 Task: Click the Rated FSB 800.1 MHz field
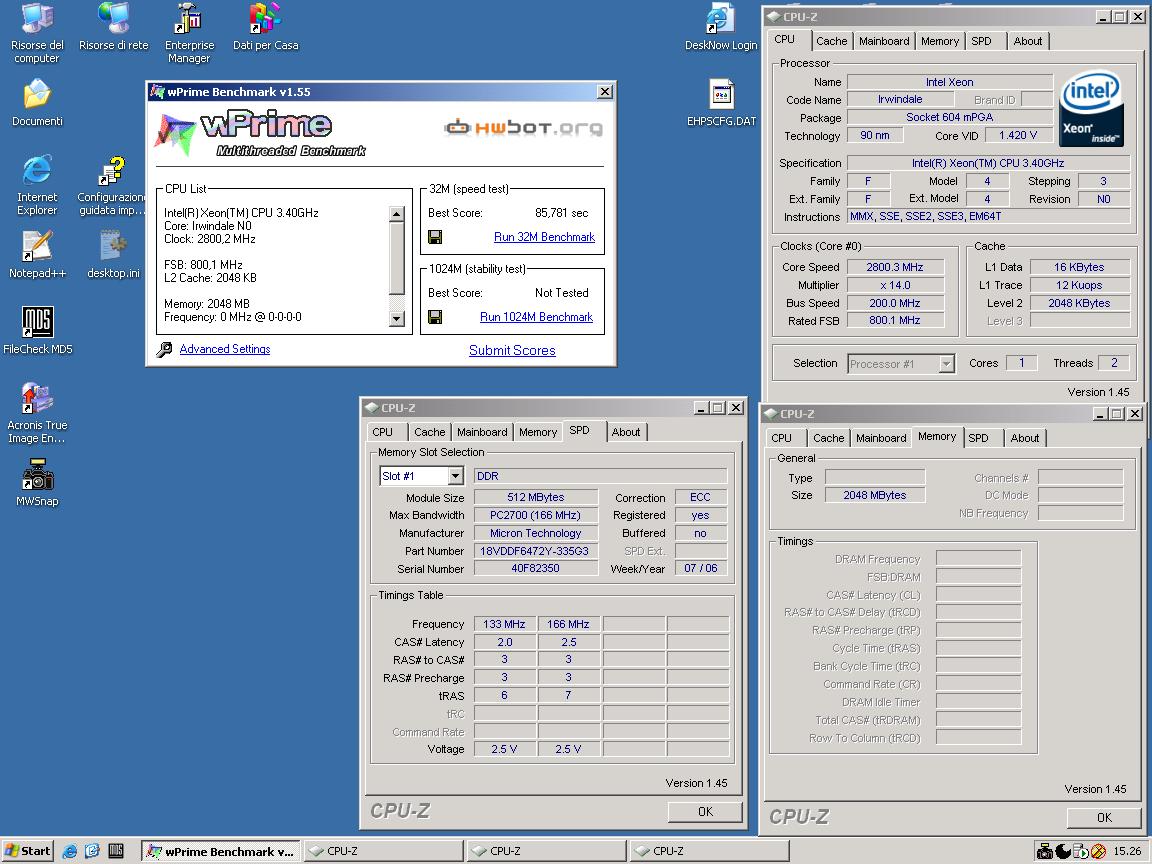tap(894, 320)
